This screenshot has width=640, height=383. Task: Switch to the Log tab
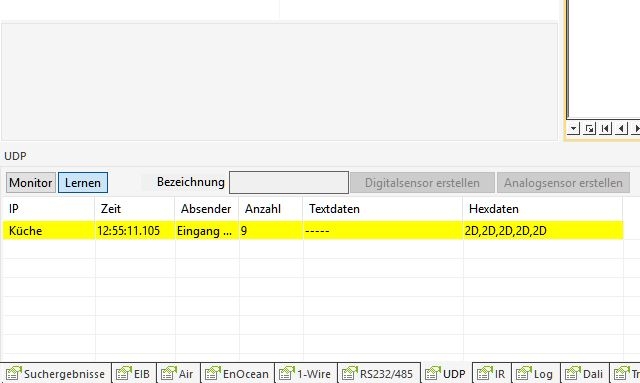coord(536,373)
